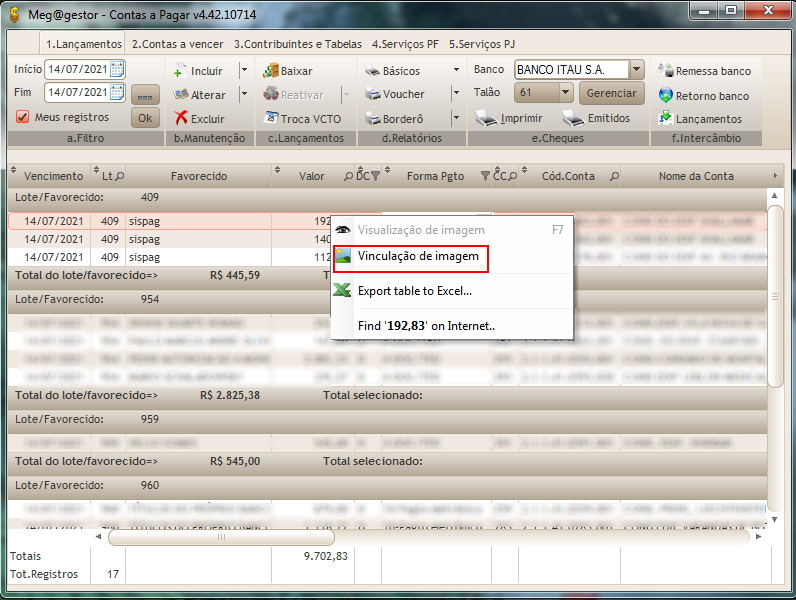796x600 pixels.
Task: Open the DC column filter
Action: click(x=375, y=176)
